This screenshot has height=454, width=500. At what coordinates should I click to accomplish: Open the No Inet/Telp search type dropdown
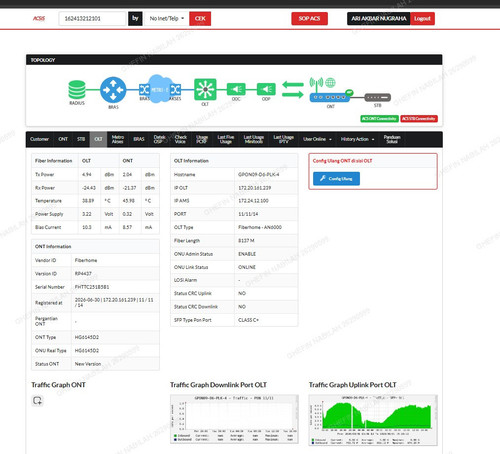167,18
